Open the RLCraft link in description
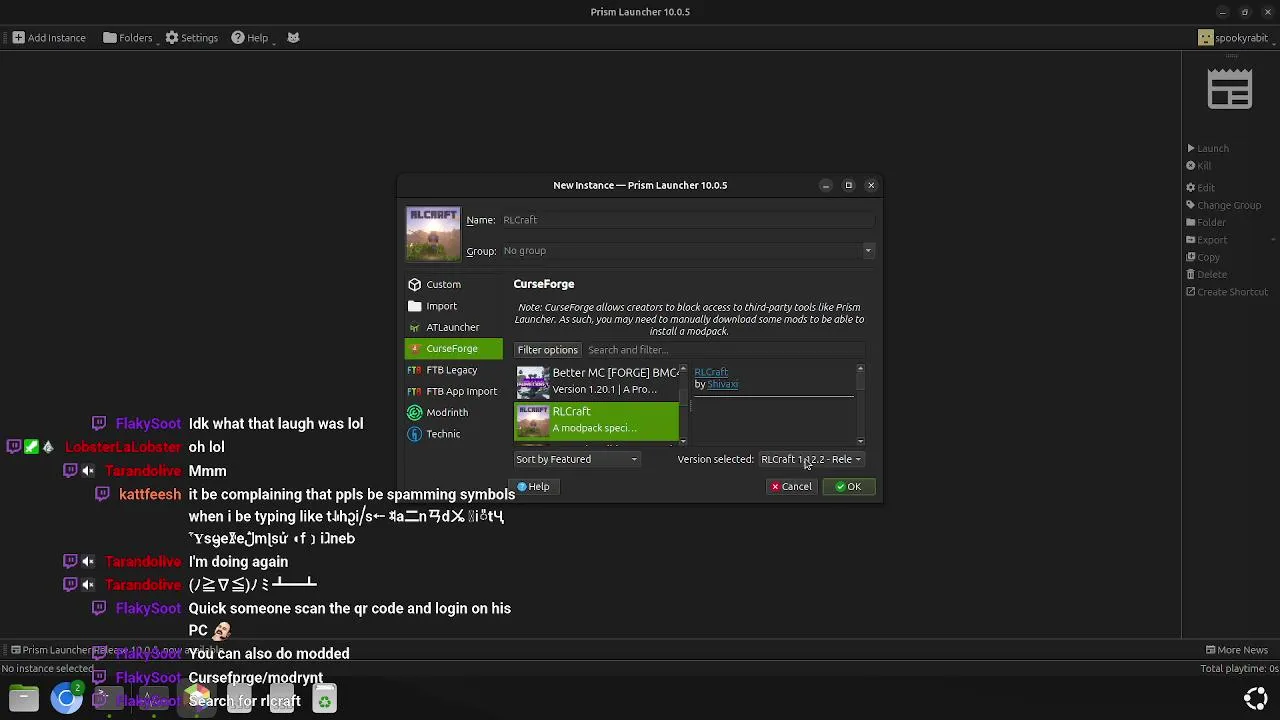The image size is (1280, 720). point(711,372)
